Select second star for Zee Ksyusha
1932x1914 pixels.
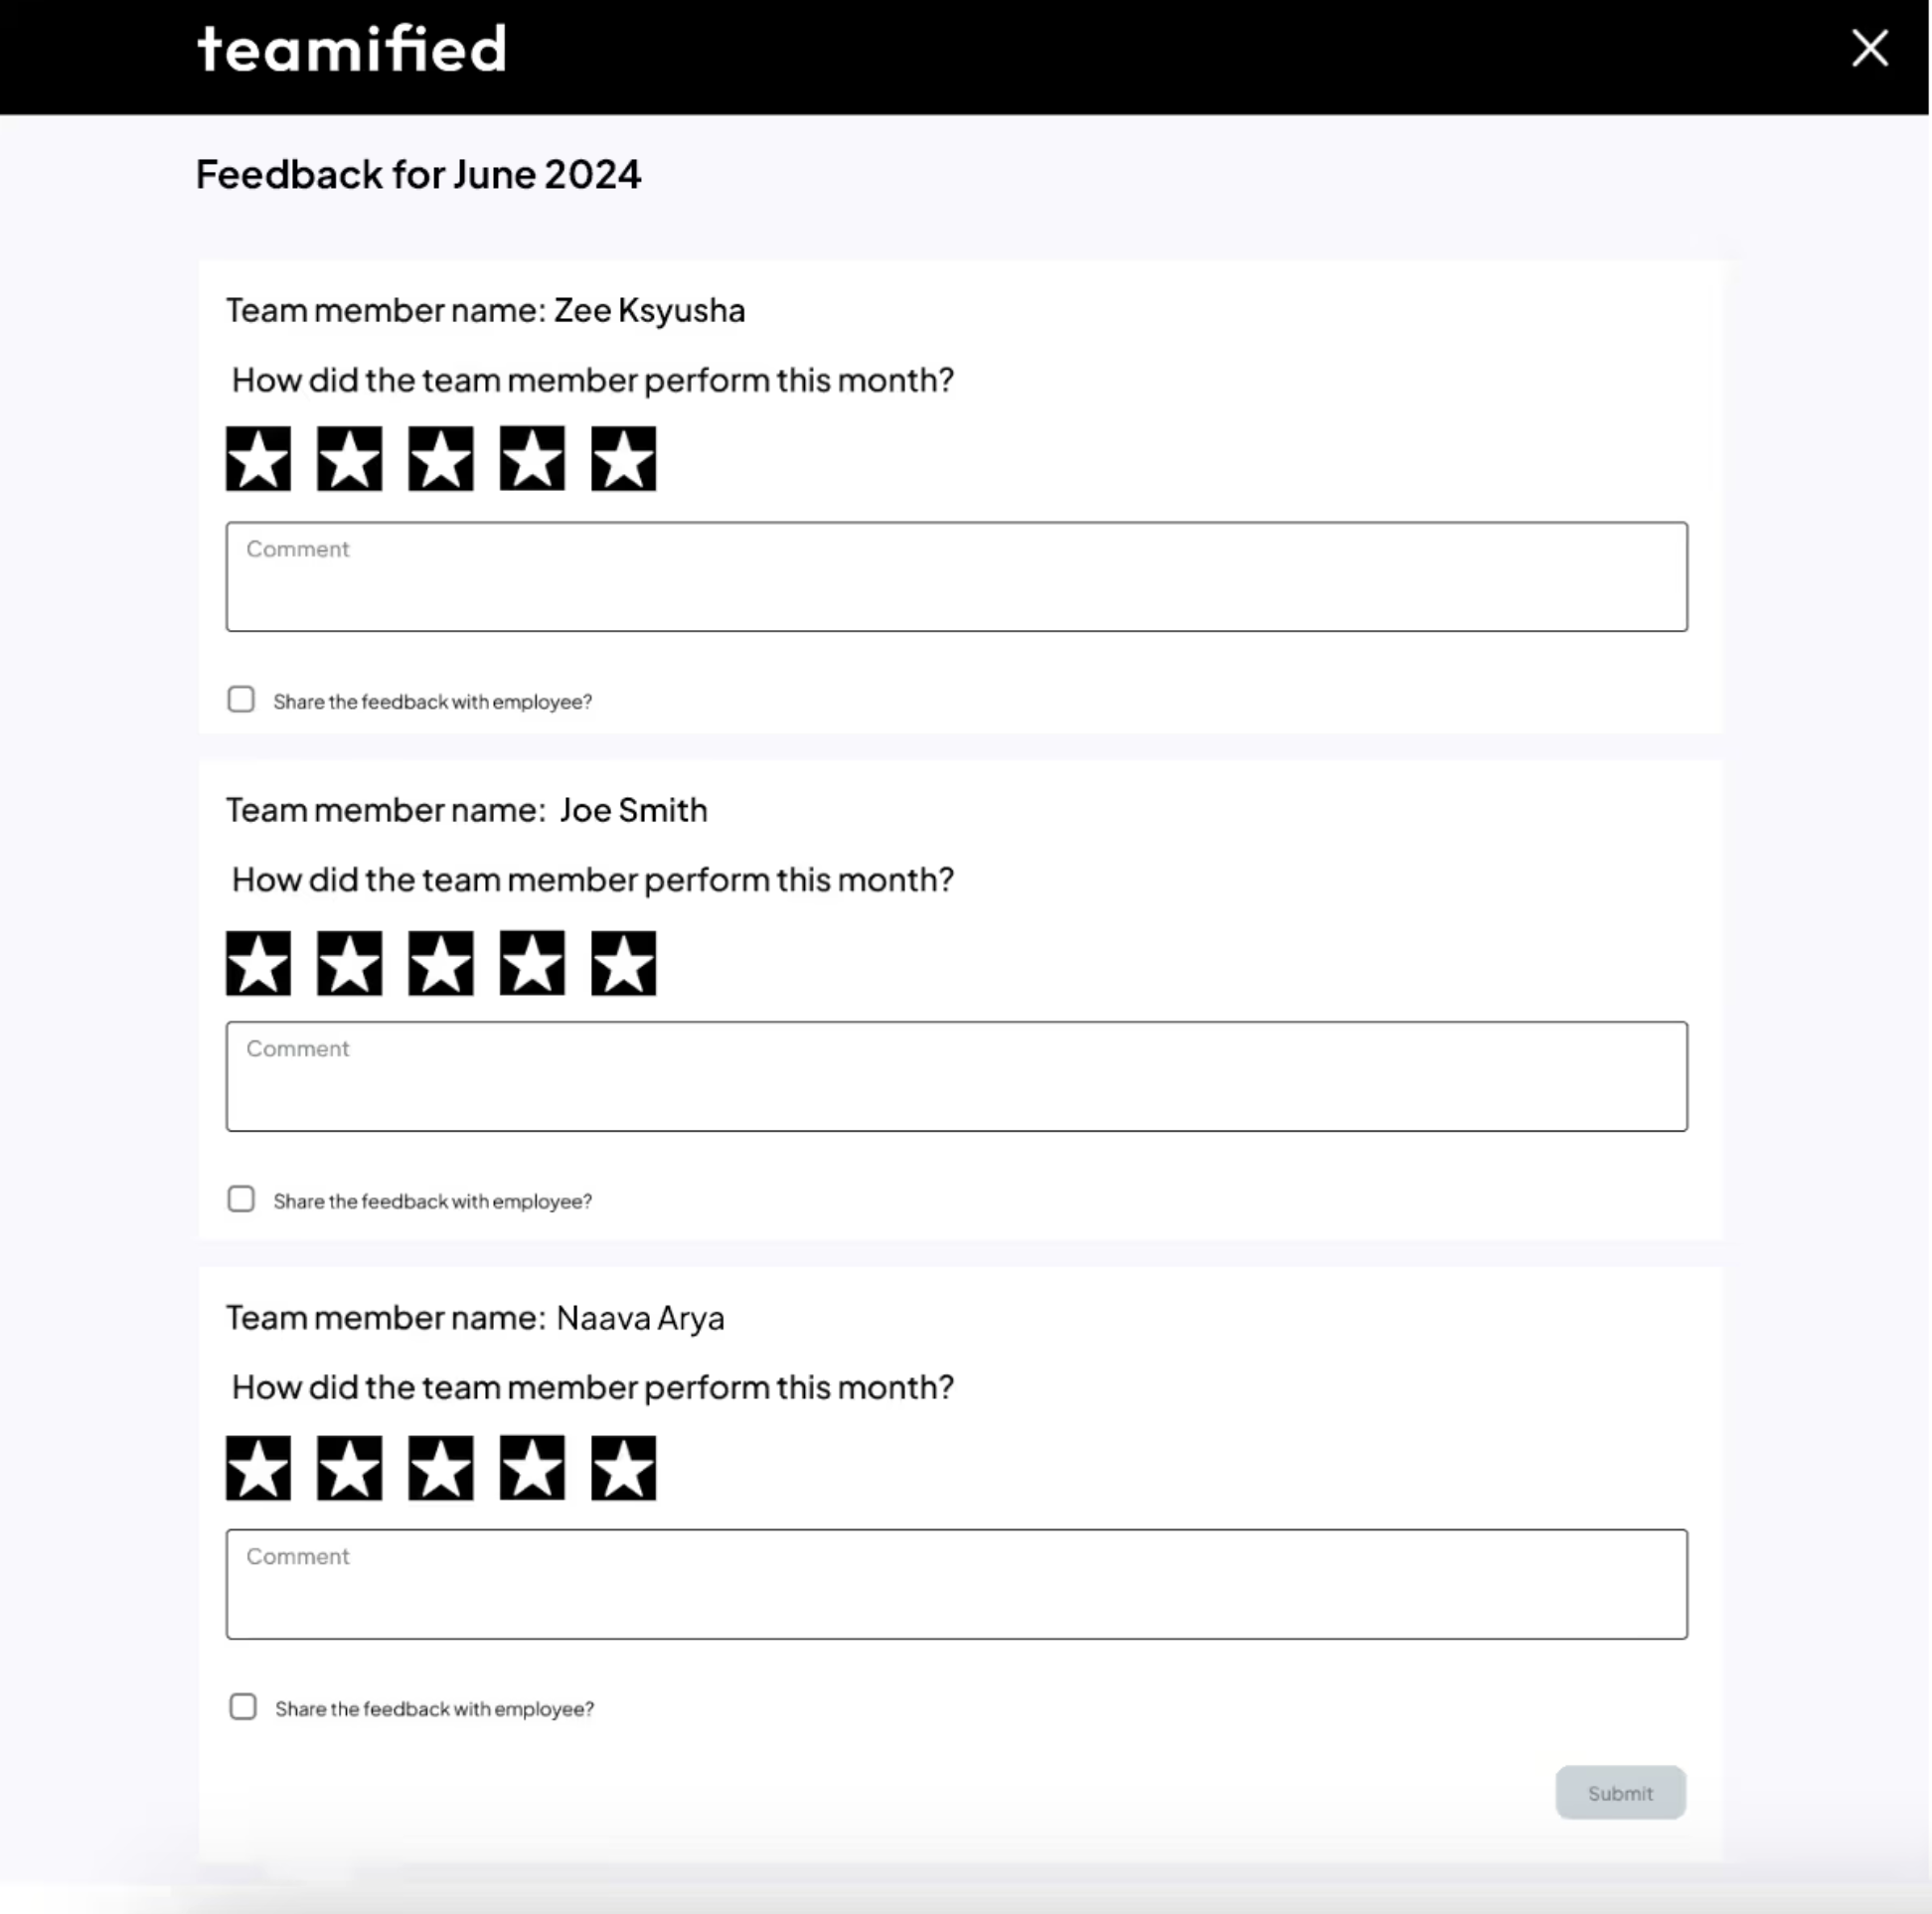coord(349,459)
